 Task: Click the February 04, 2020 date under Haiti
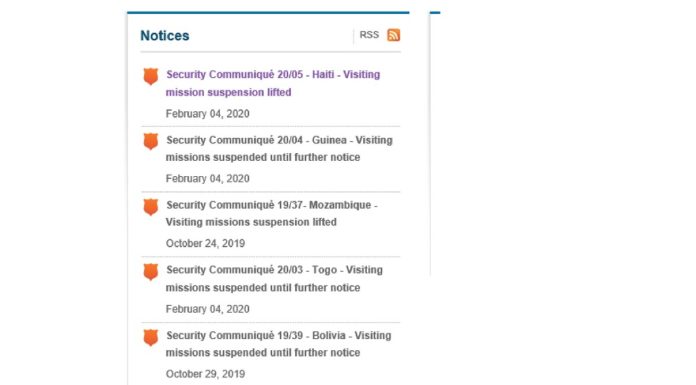(207, 114)
